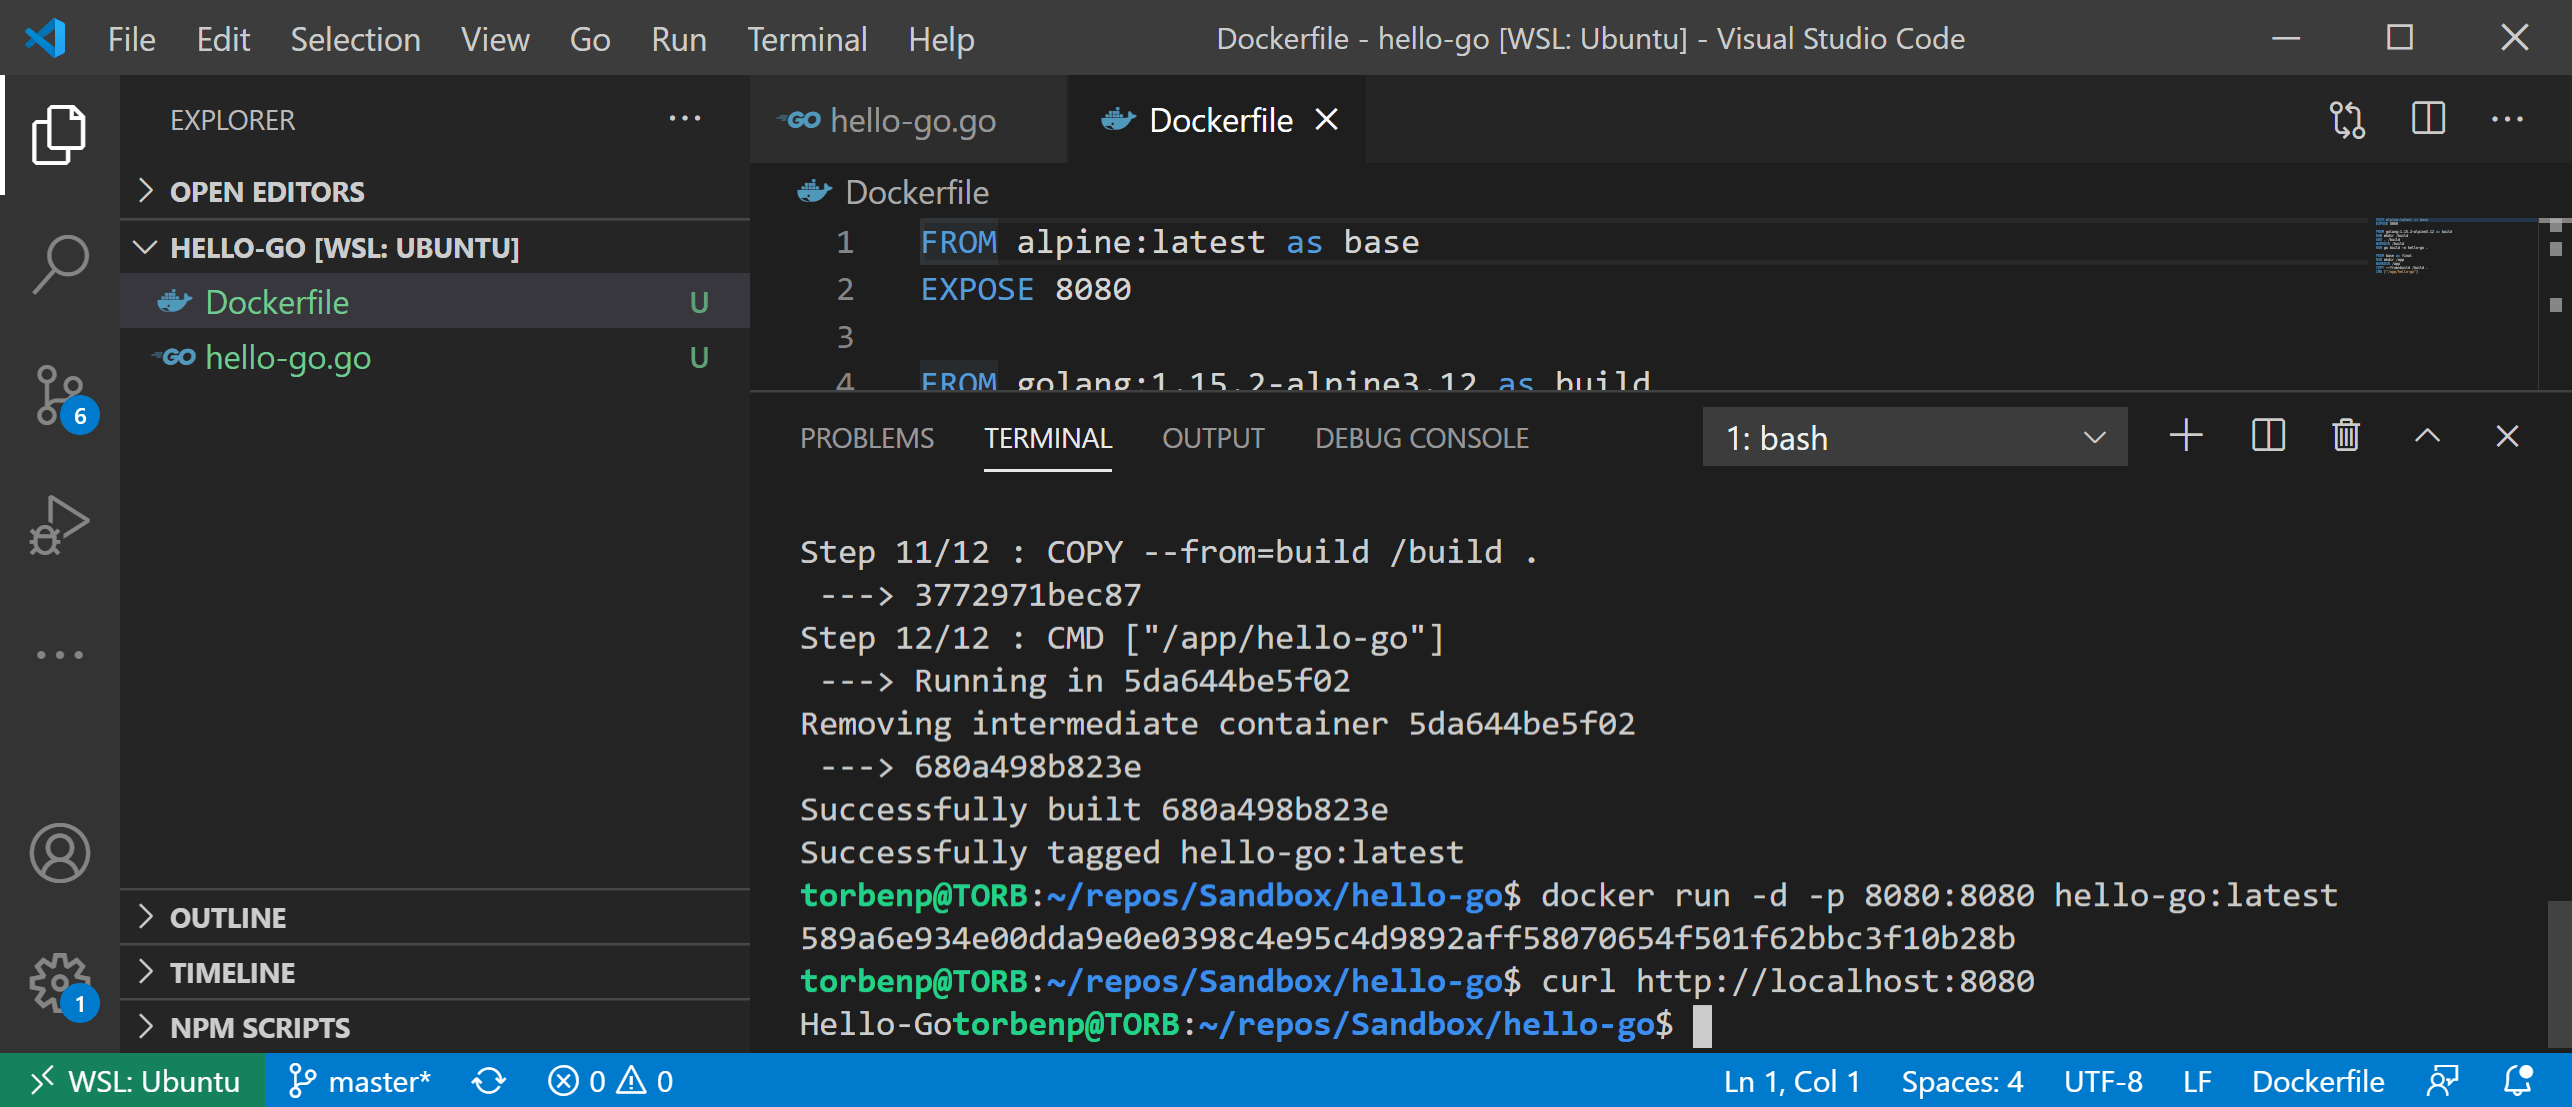The image size is (2572, 1107).
Task: Open the Source Control view with 6 changes
Action: pyautogui.click(x=59, y=395)
